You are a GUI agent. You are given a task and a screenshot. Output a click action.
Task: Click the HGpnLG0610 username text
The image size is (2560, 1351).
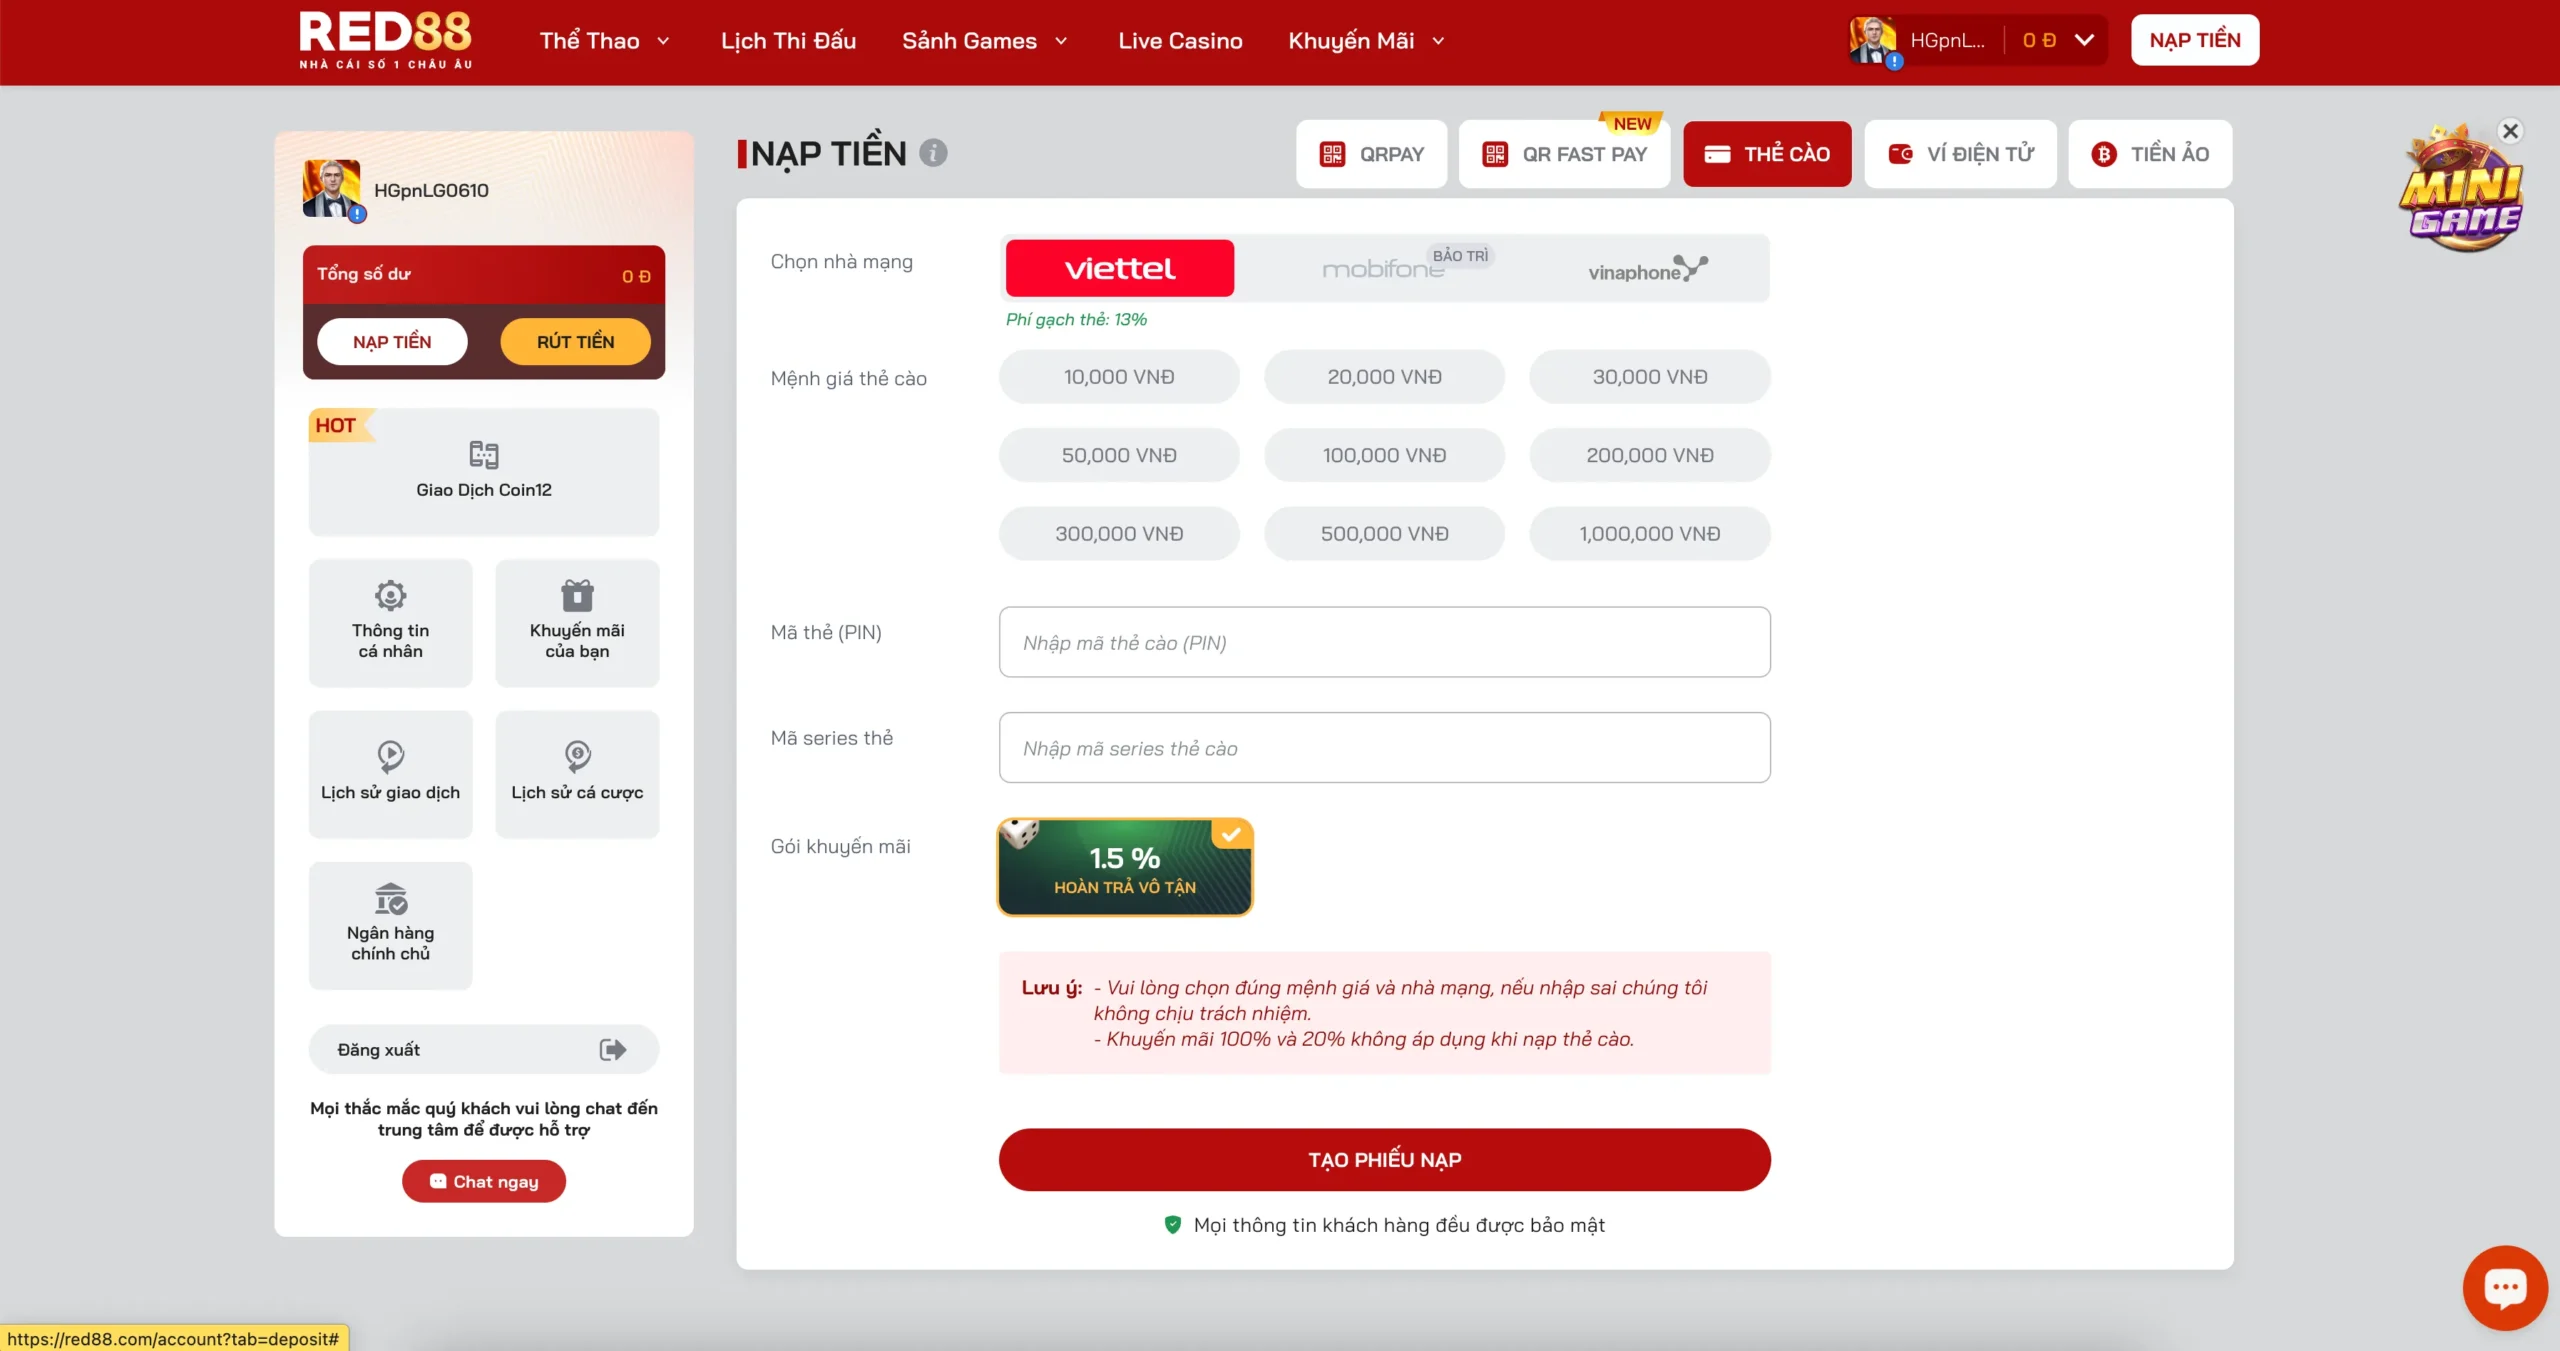point(431,190)
